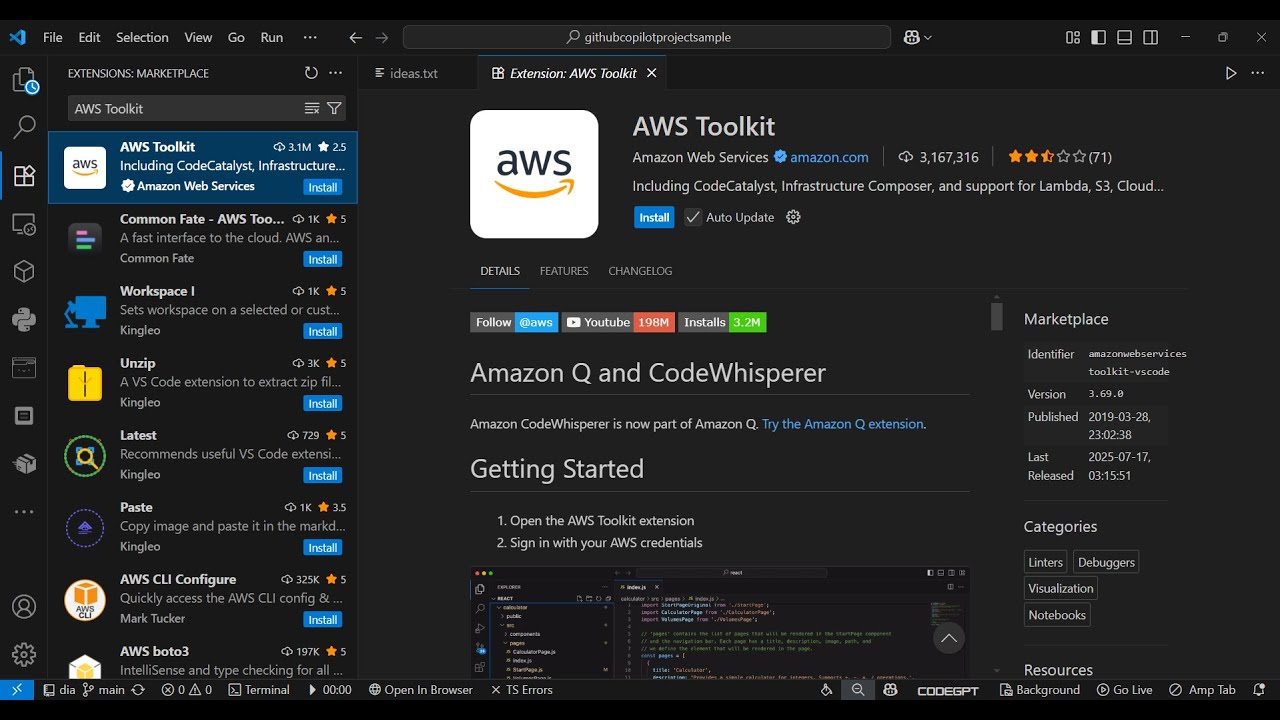Viewport: 1280px width, 720px height.
Task: Toggle the primary side bar
Action: click(x=1099, y=37)
